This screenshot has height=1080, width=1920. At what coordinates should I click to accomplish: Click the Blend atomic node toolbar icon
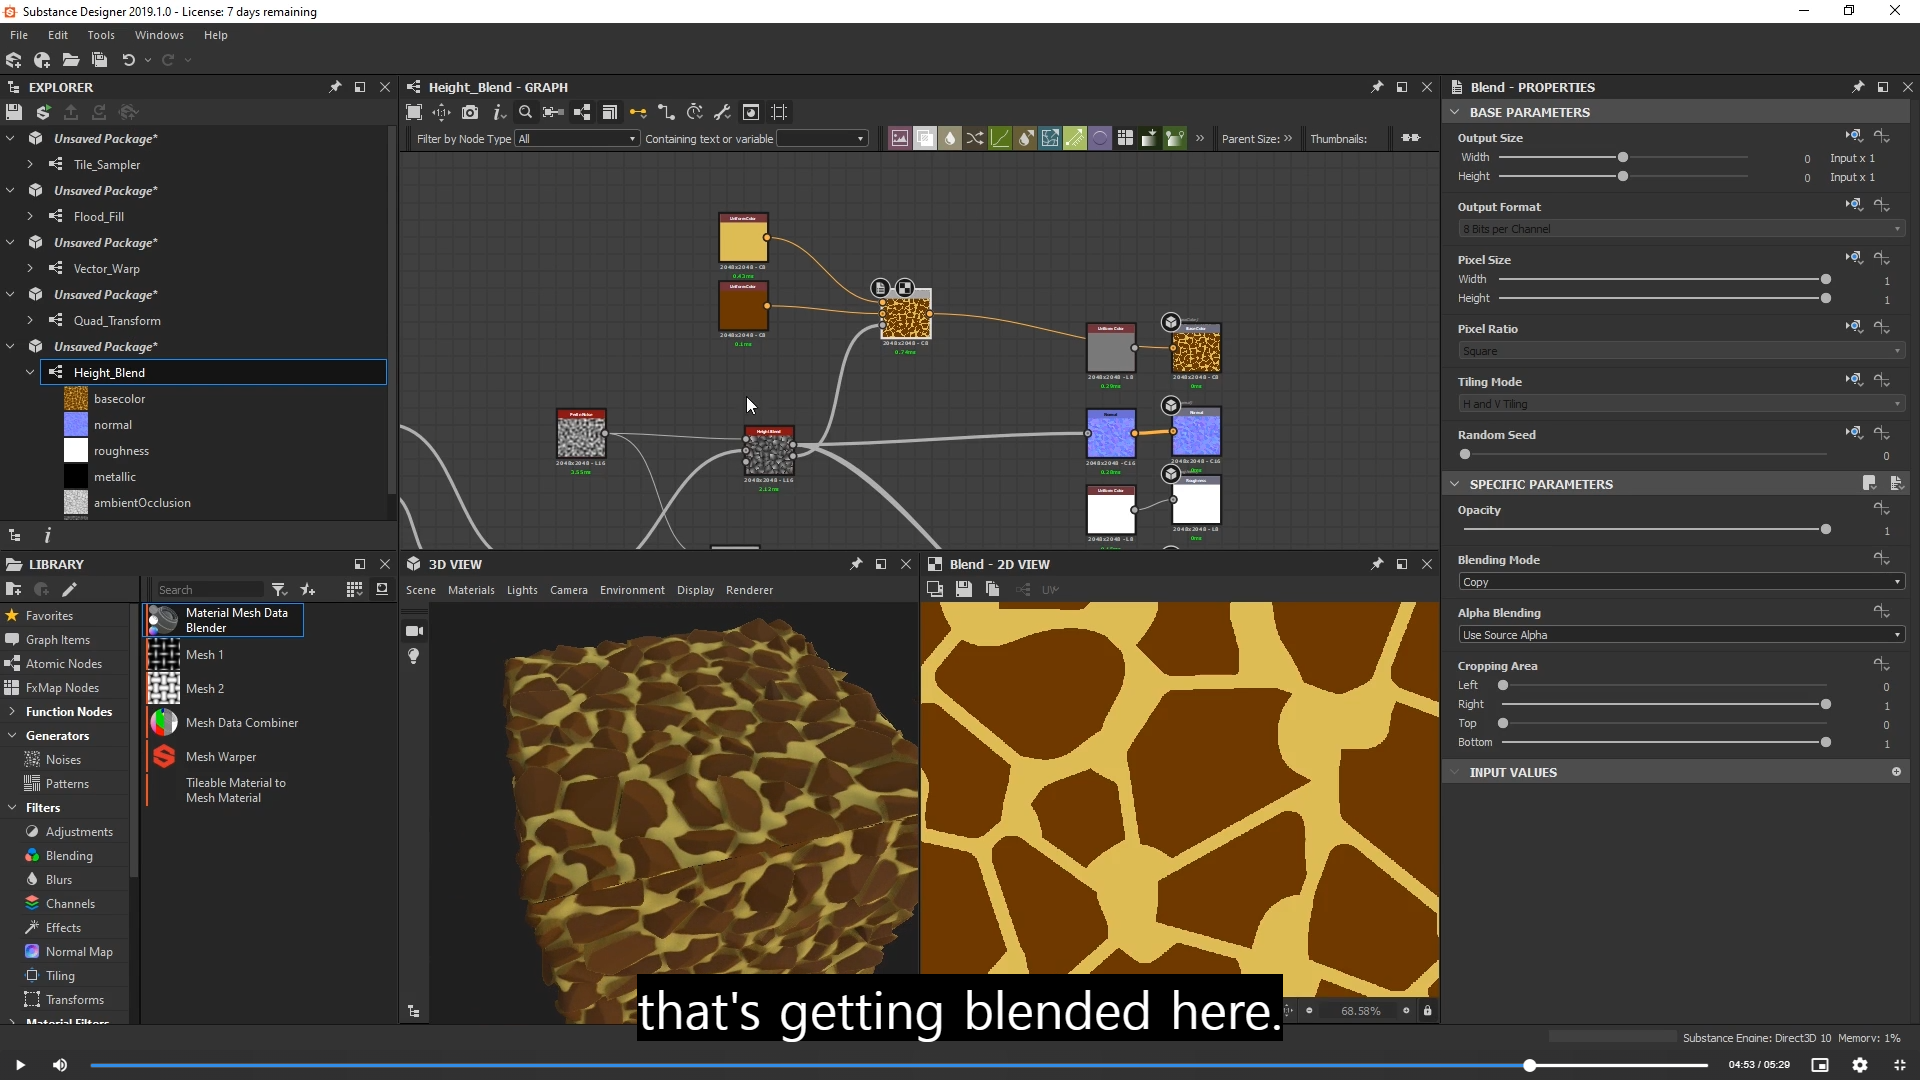tap(925, 139)
